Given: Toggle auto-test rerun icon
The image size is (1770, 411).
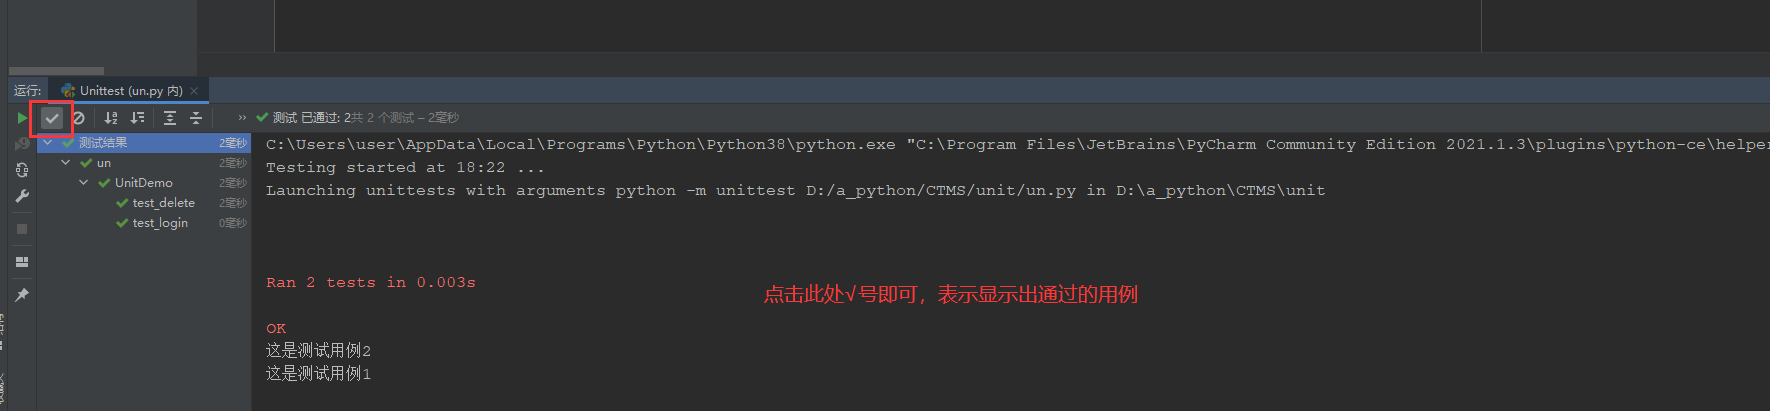Looking at the screenshot, I should (x=22, y=170).
